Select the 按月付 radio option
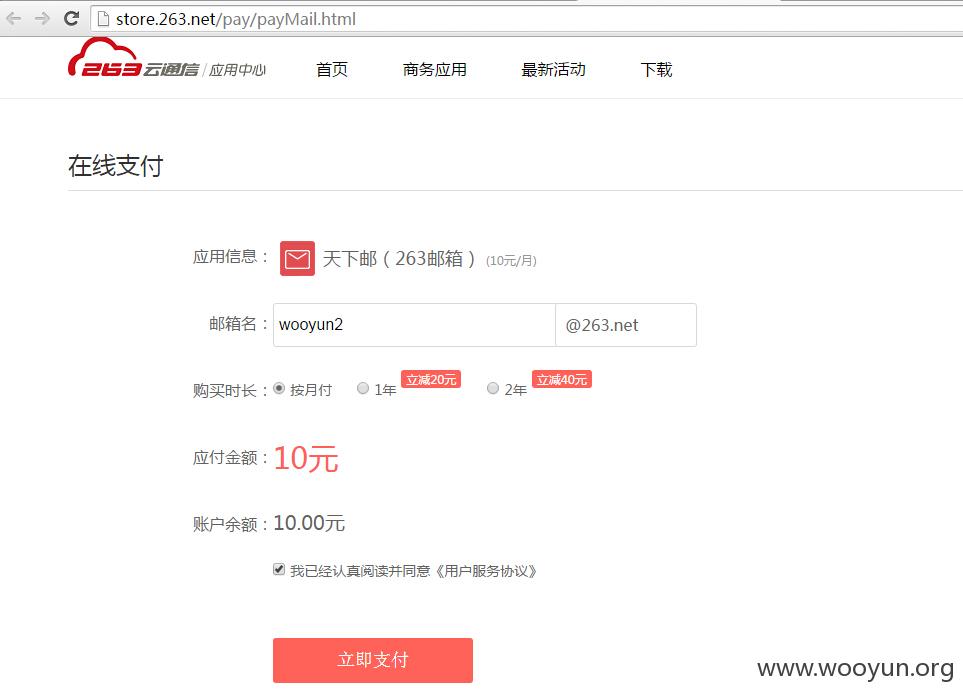Viewport: 963px width, 697px height. [279, 388]
